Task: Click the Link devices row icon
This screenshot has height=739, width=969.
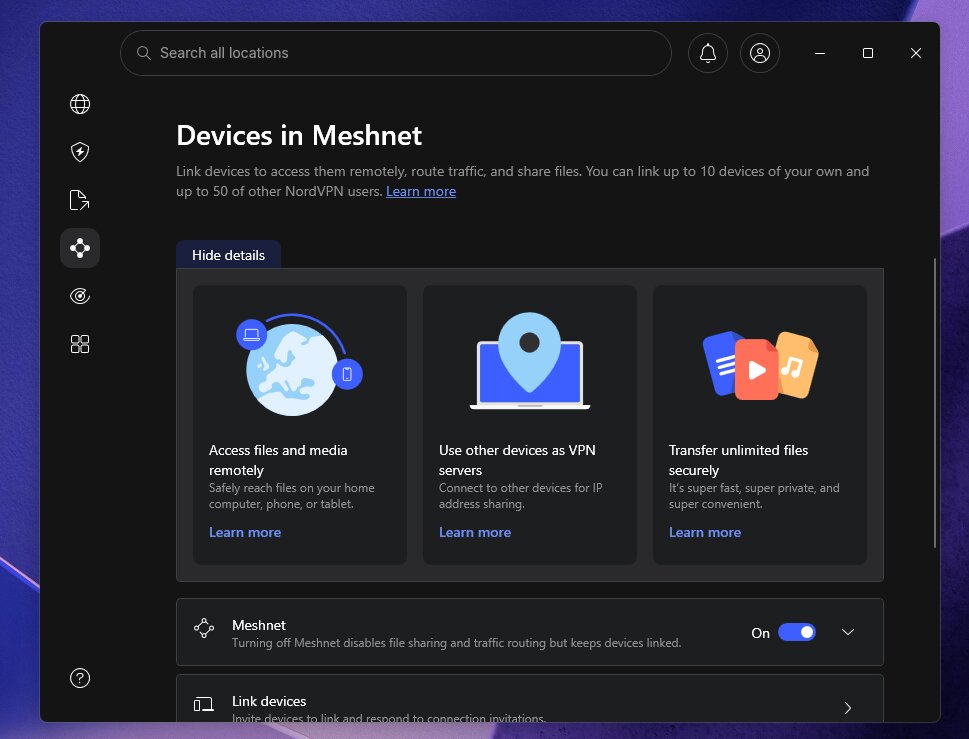Action: [x=204, y=704]
